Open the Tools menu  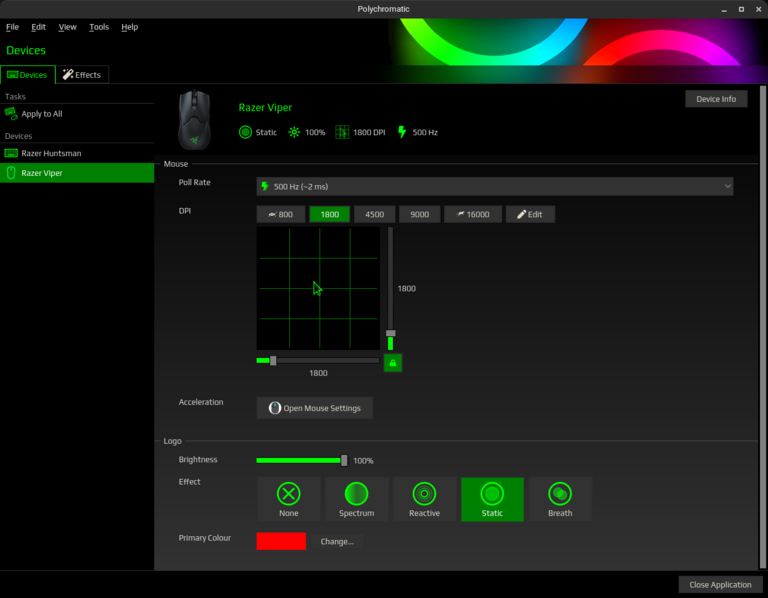pyautogui.click(x=99, y=27)
